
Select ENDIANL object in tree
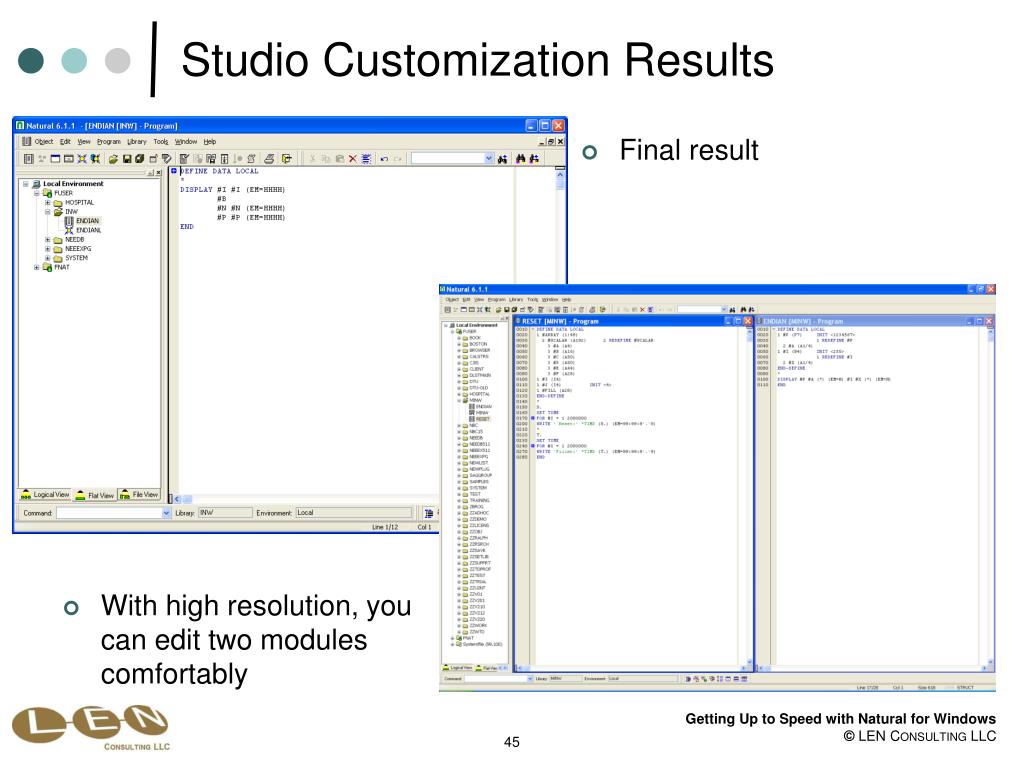pos(88,231)
